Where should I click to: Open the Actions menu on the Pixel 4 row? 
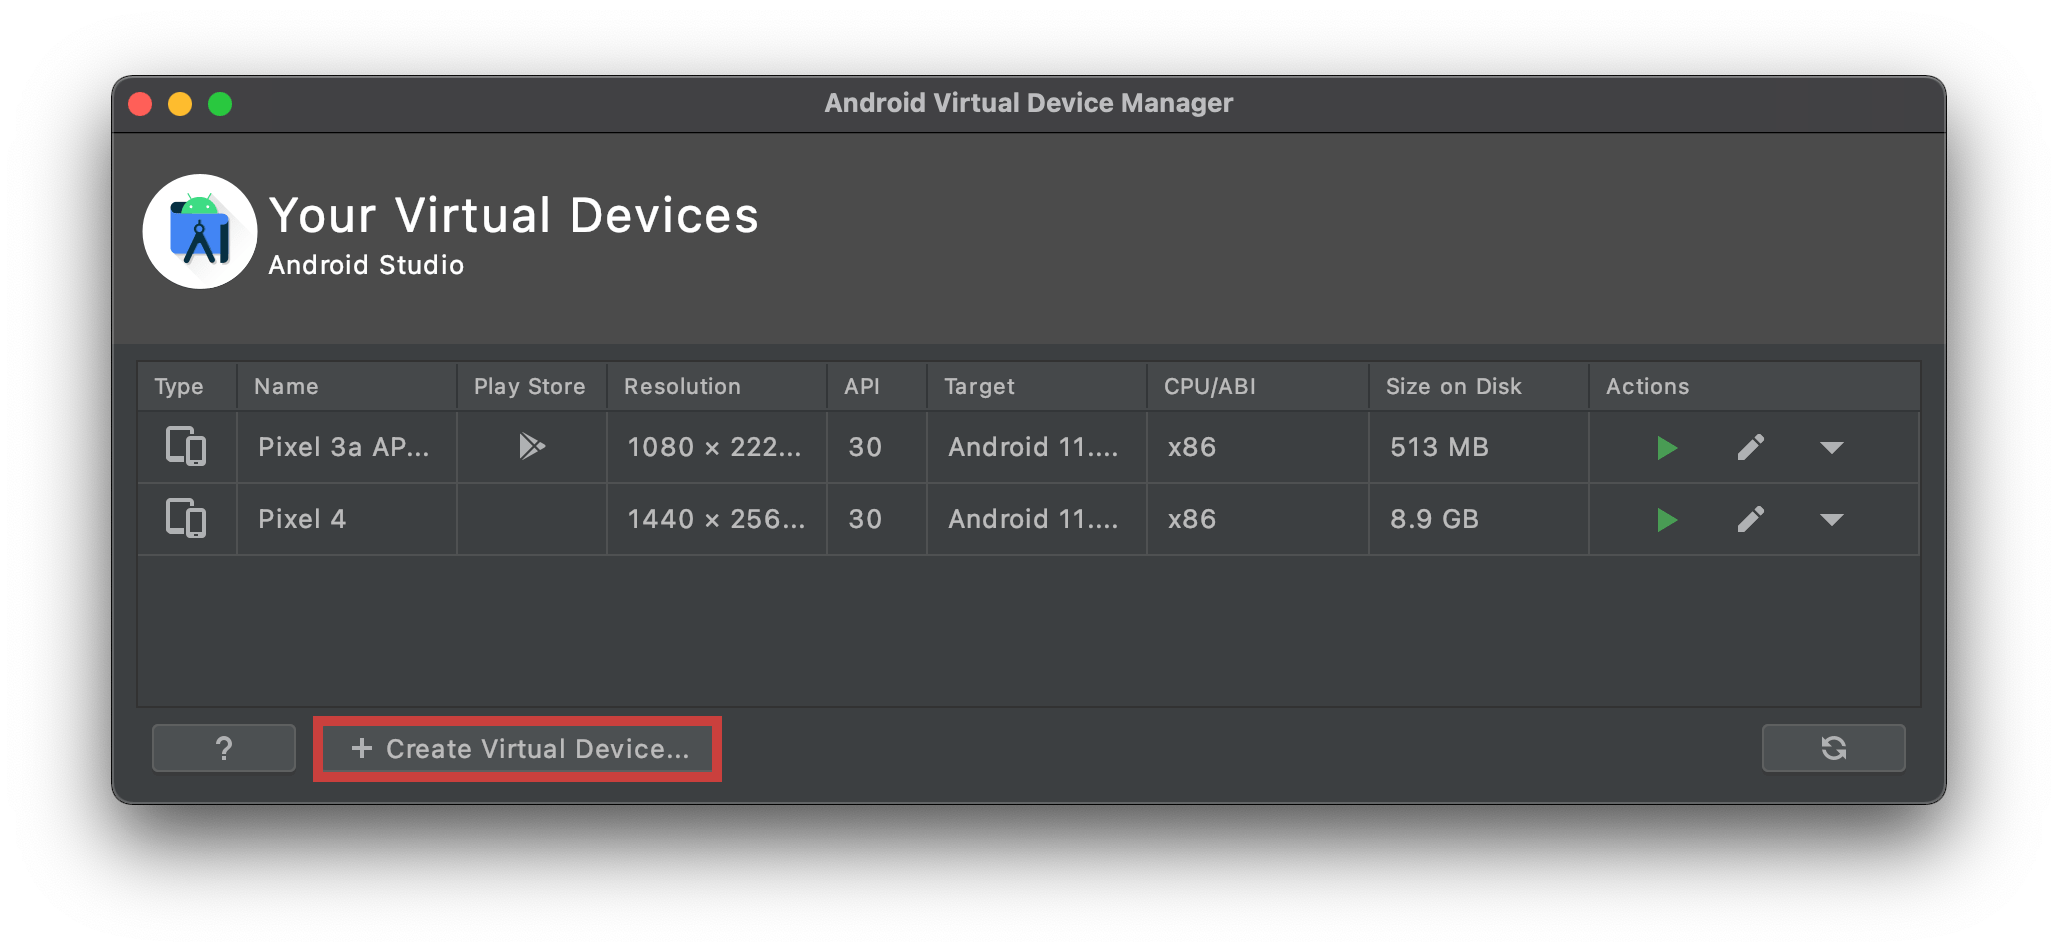coord(1831,519)
